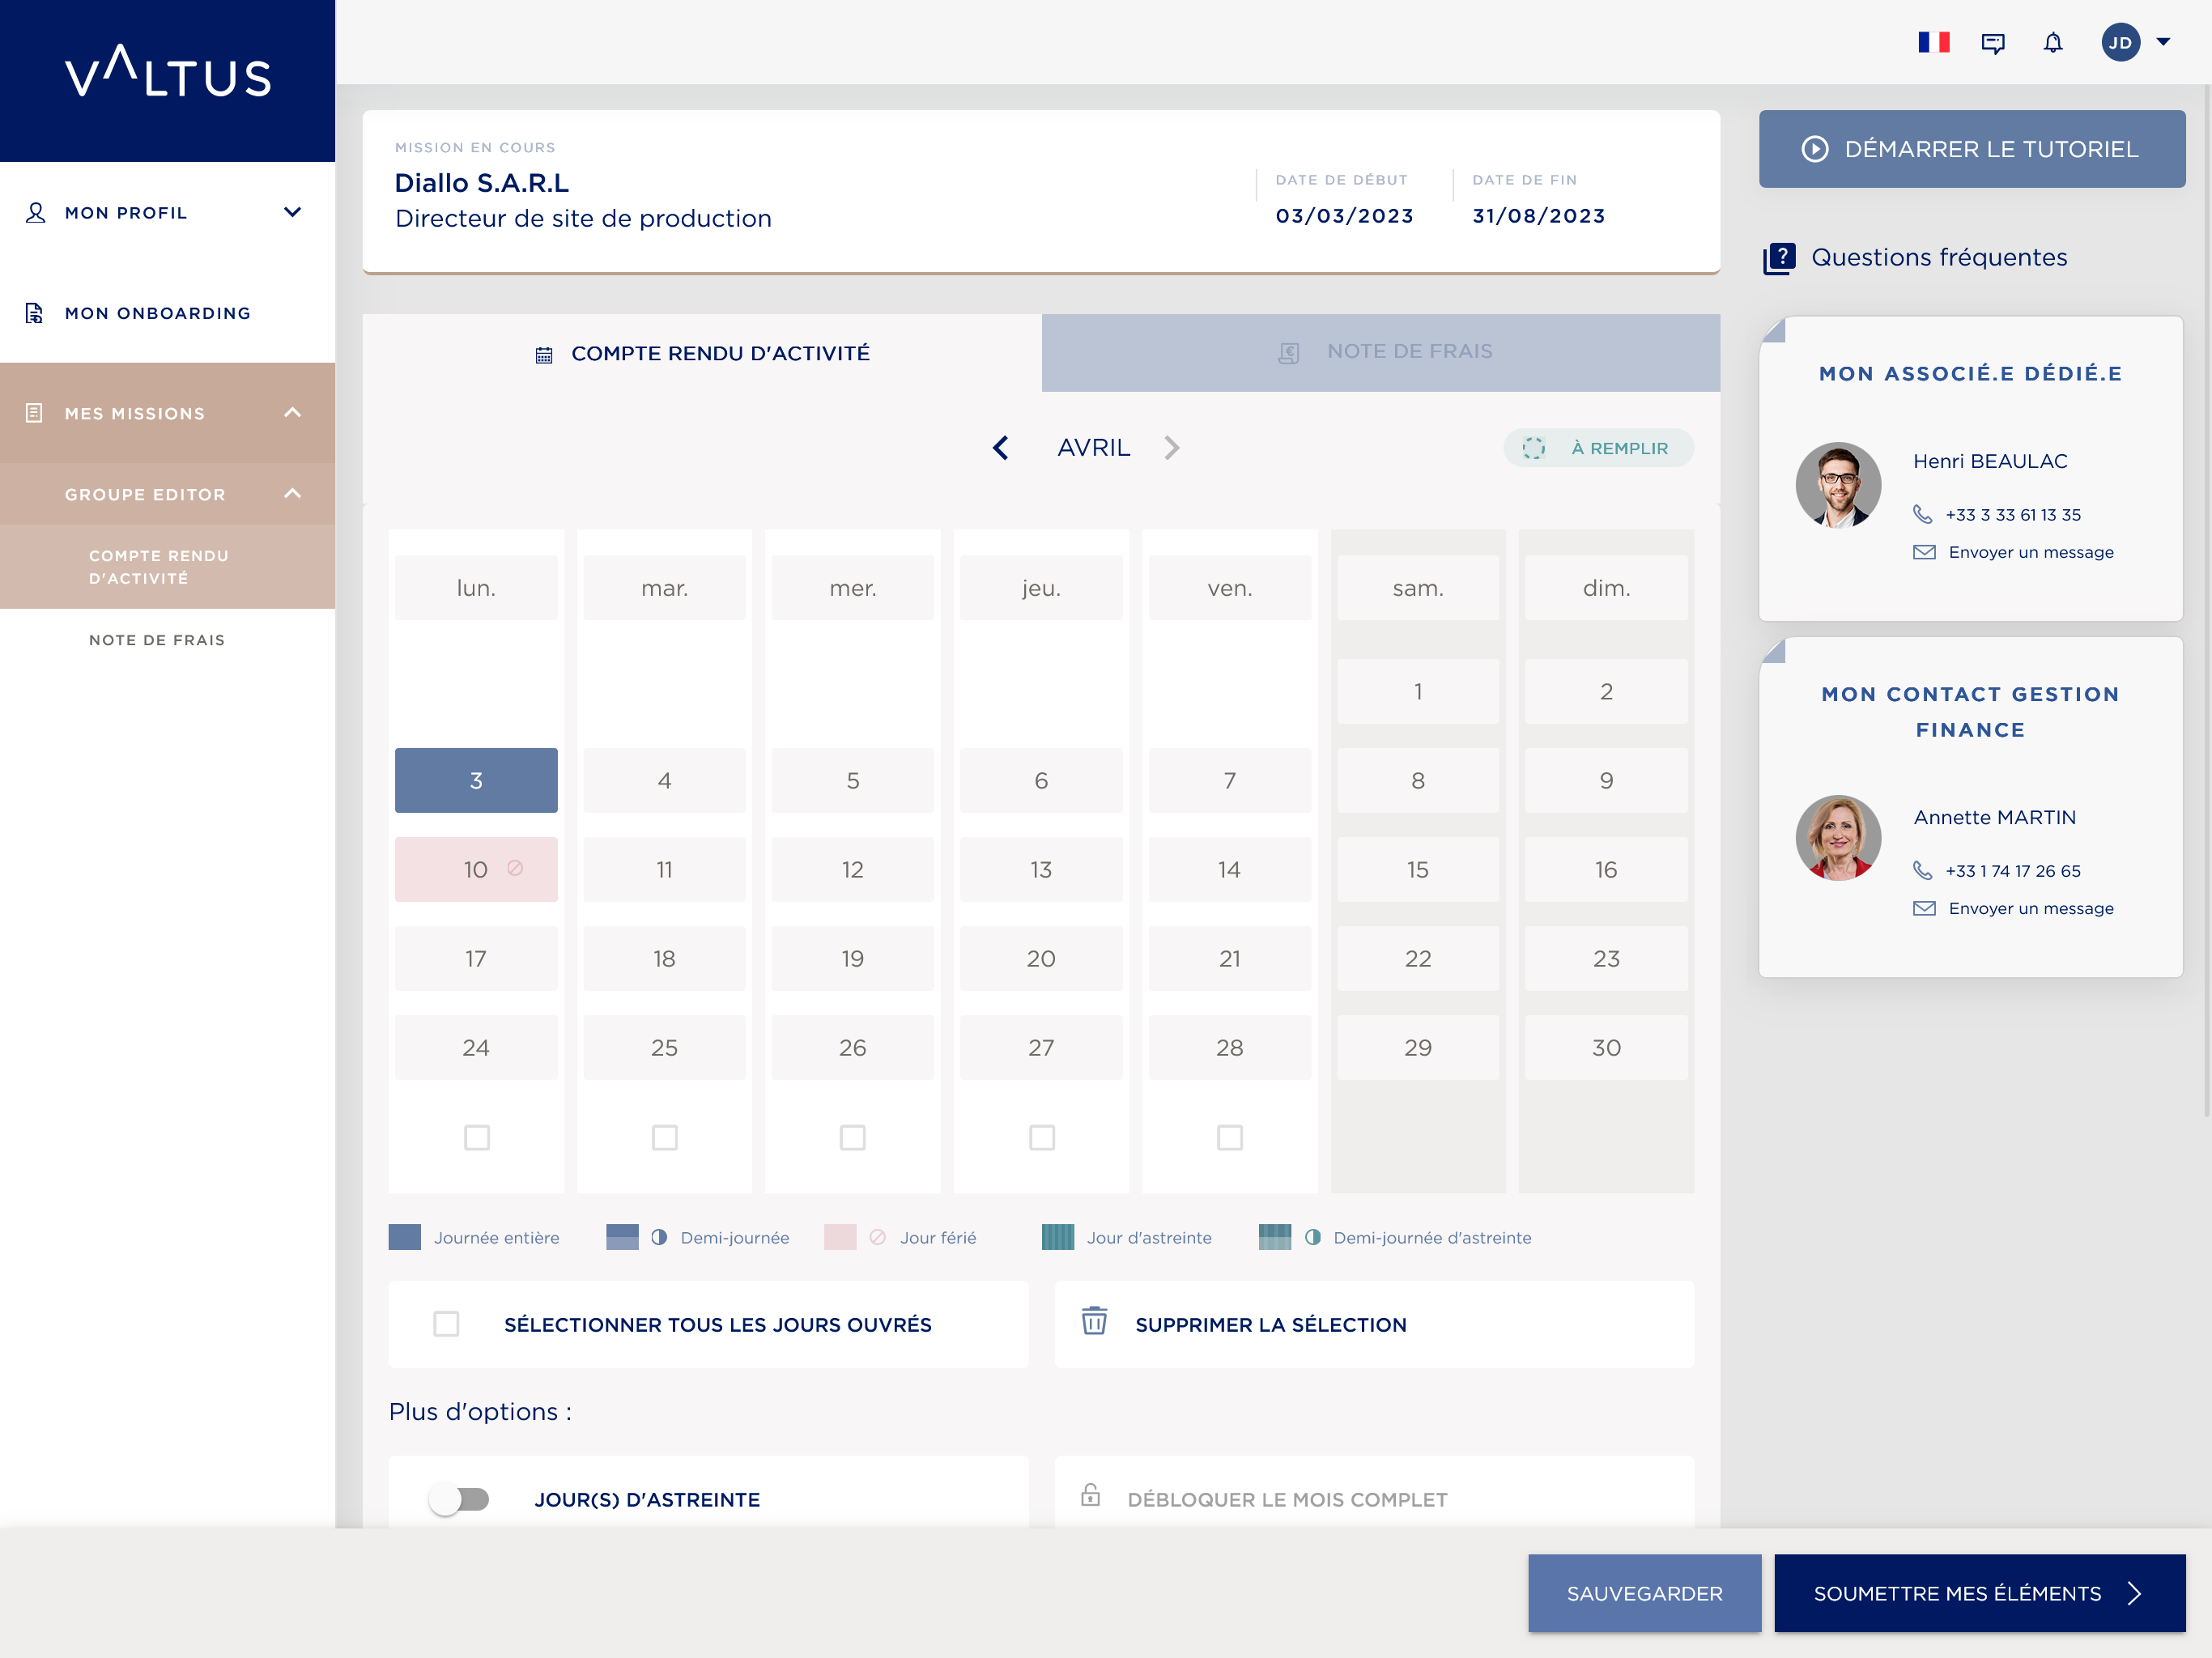This screenshot has height=1658, width=2212.
Task: Click phone icon for Annette Martin
Action: coord(1922,870)
